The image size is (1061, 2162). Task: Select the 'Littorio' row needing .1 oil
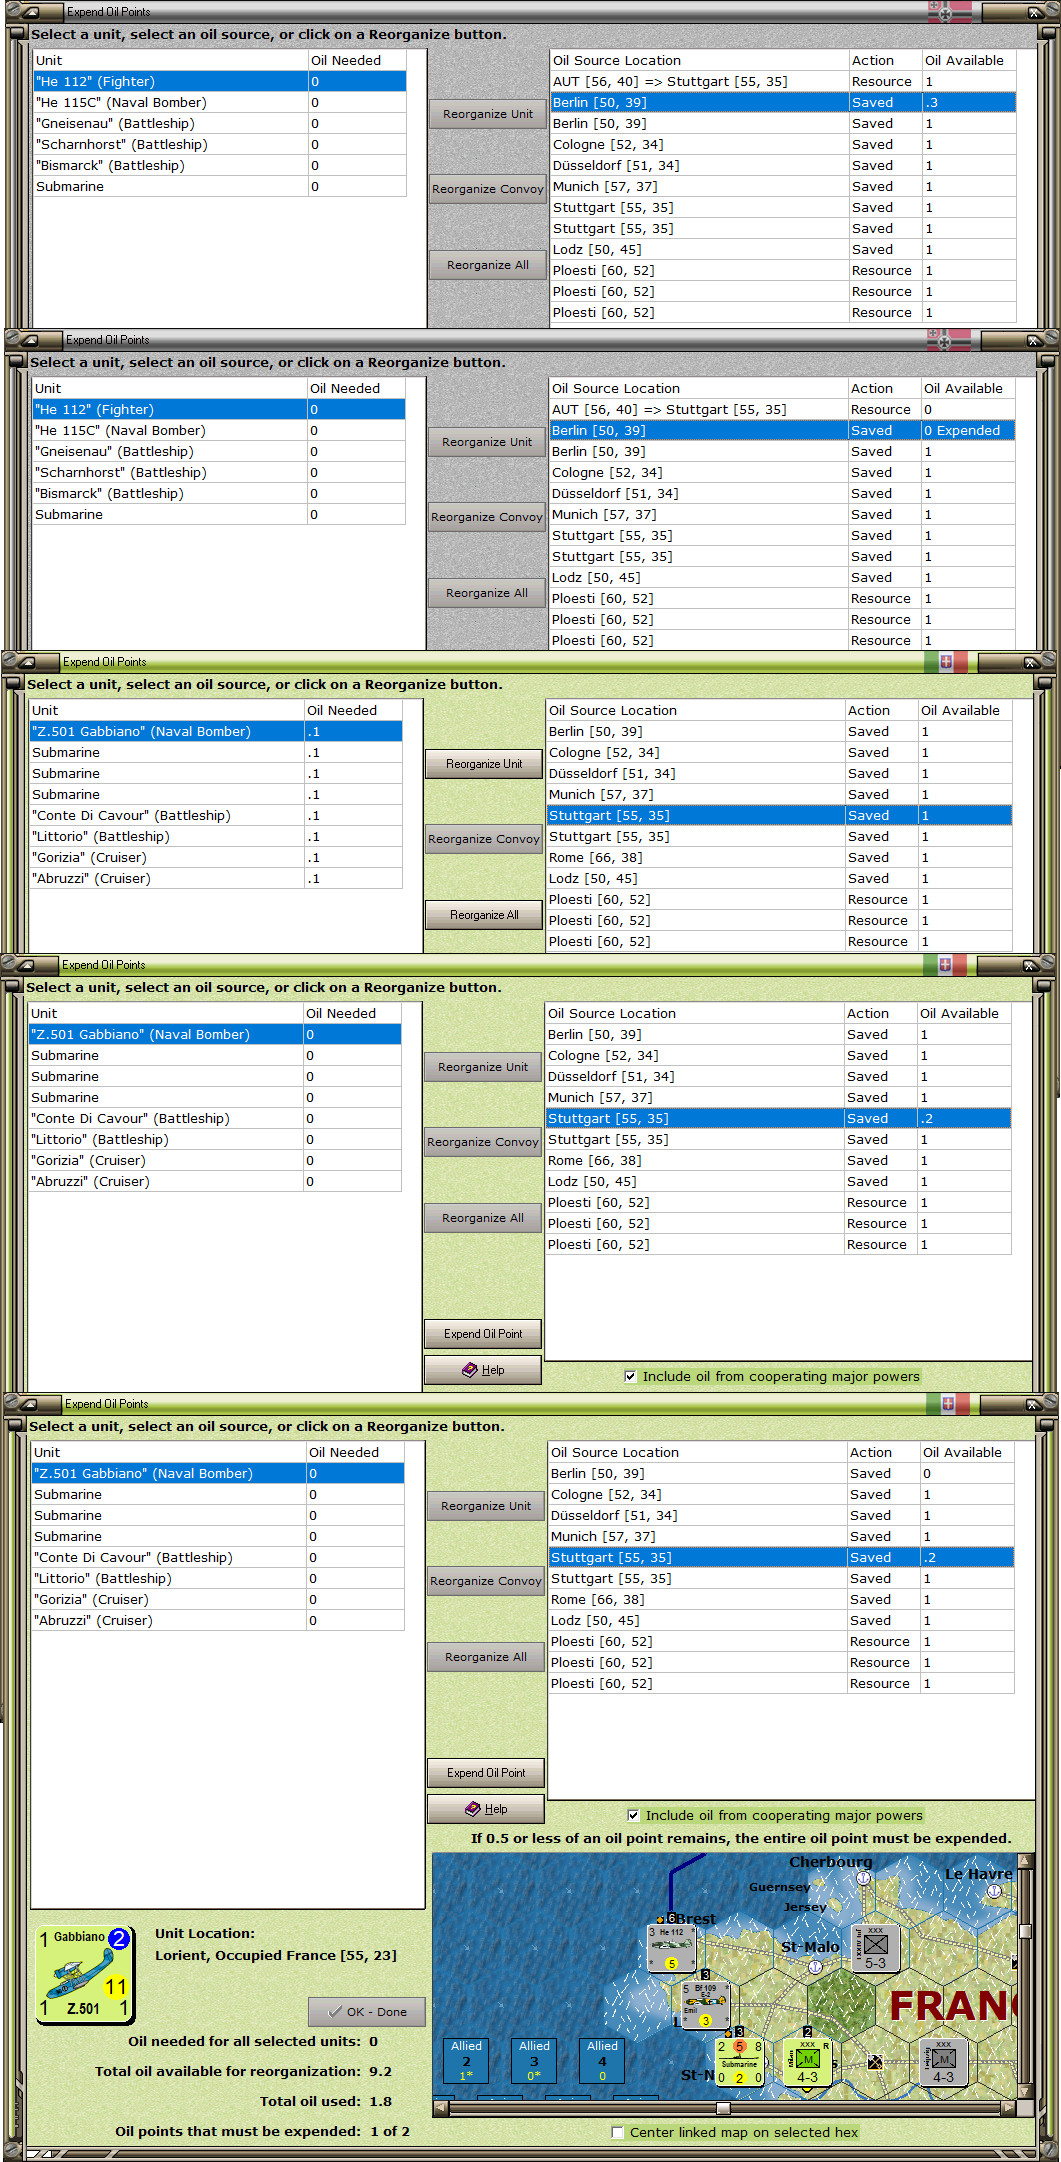pyautogui.click(x=216, y=836)
